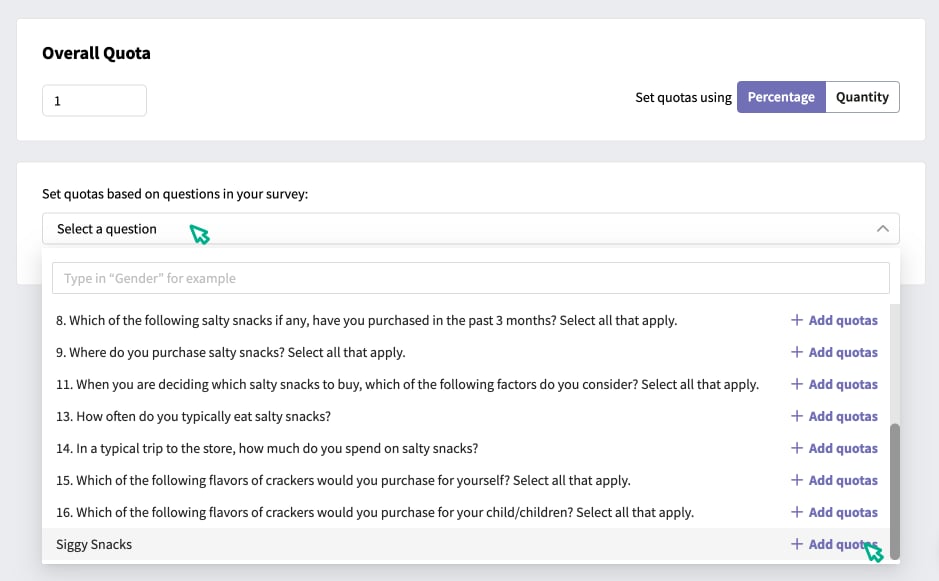Select question 13 about eating frequency
The width and height of the screenshot is (939, 581).
point(193,416)
